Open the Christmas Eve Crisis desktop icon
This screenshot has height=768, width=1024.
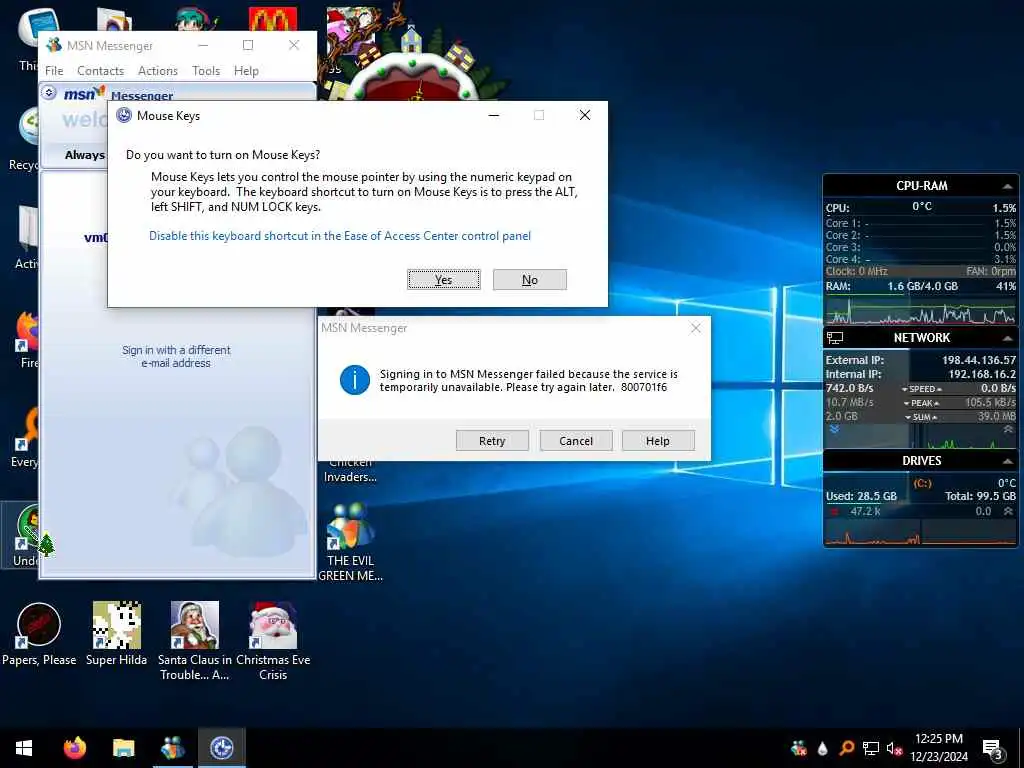pos(273,641)
